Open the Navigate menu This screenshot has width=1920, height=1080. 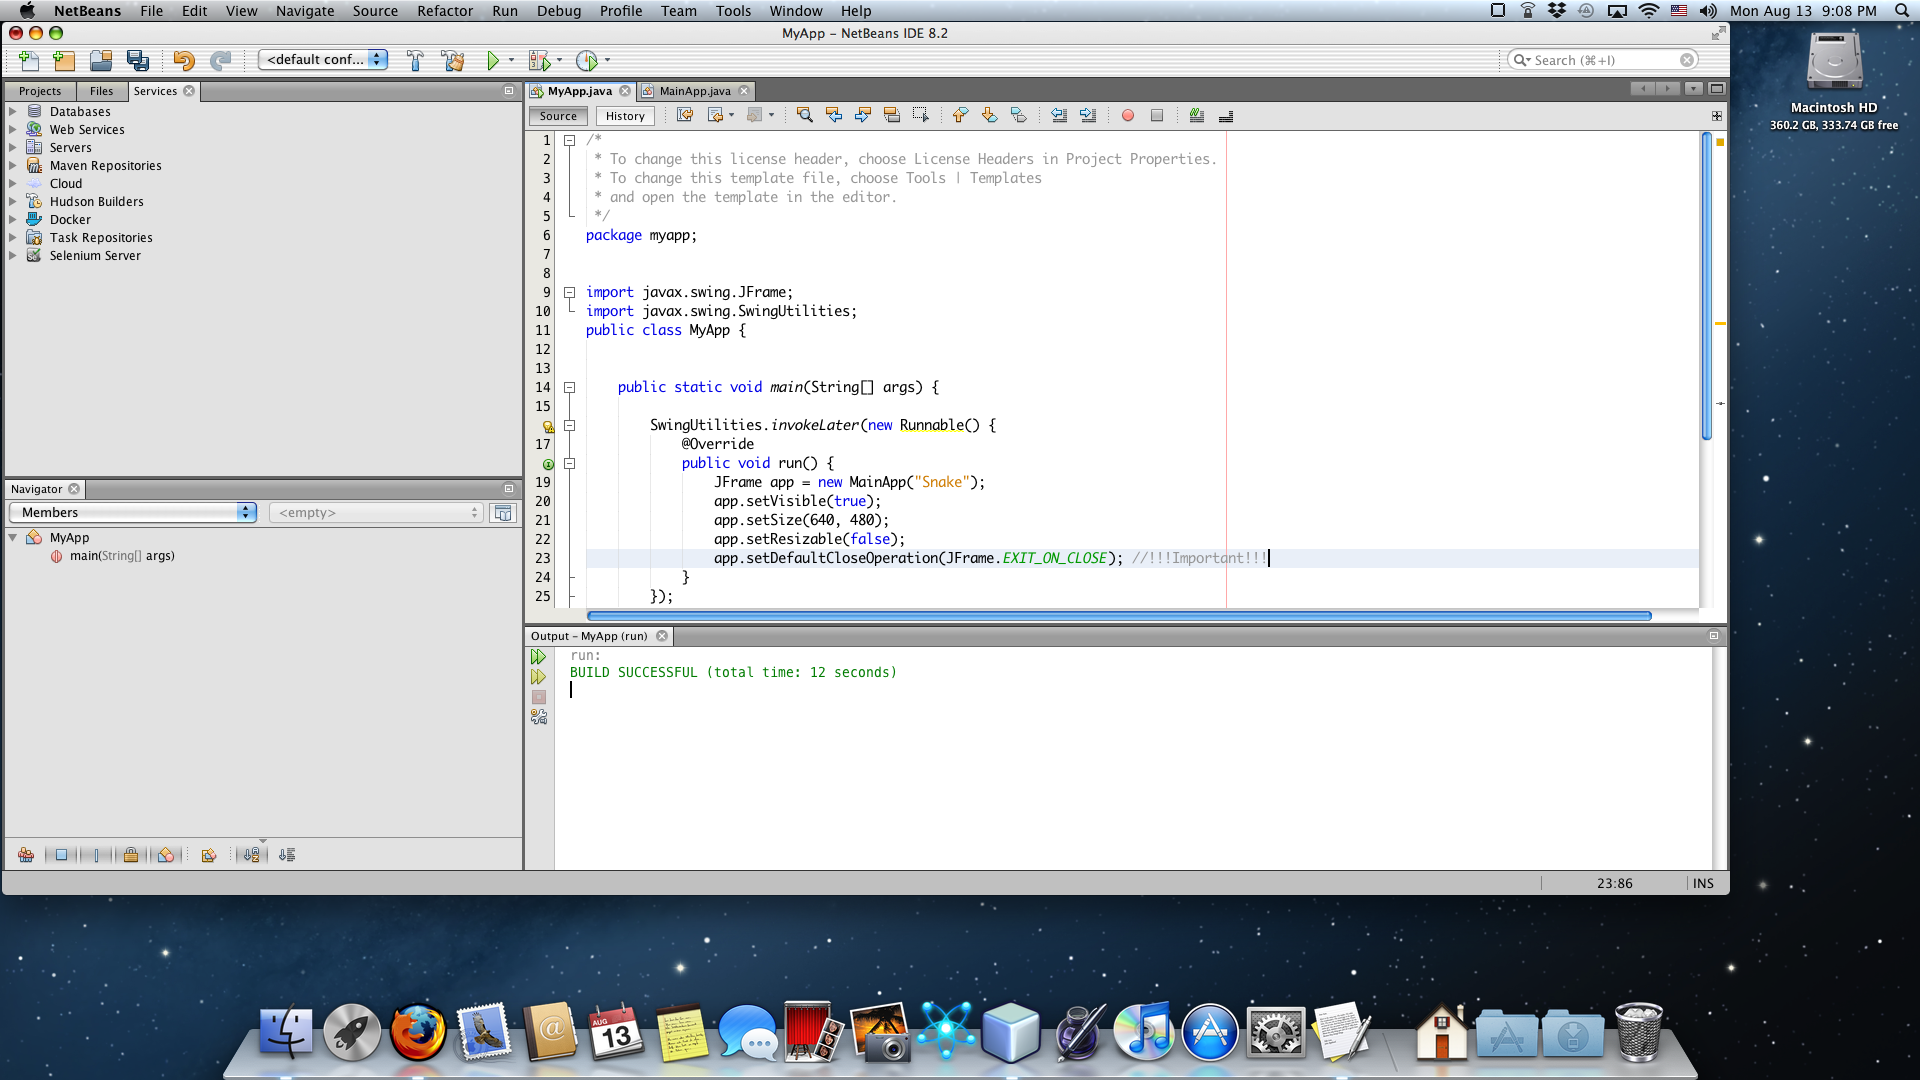tap(305, 11)
